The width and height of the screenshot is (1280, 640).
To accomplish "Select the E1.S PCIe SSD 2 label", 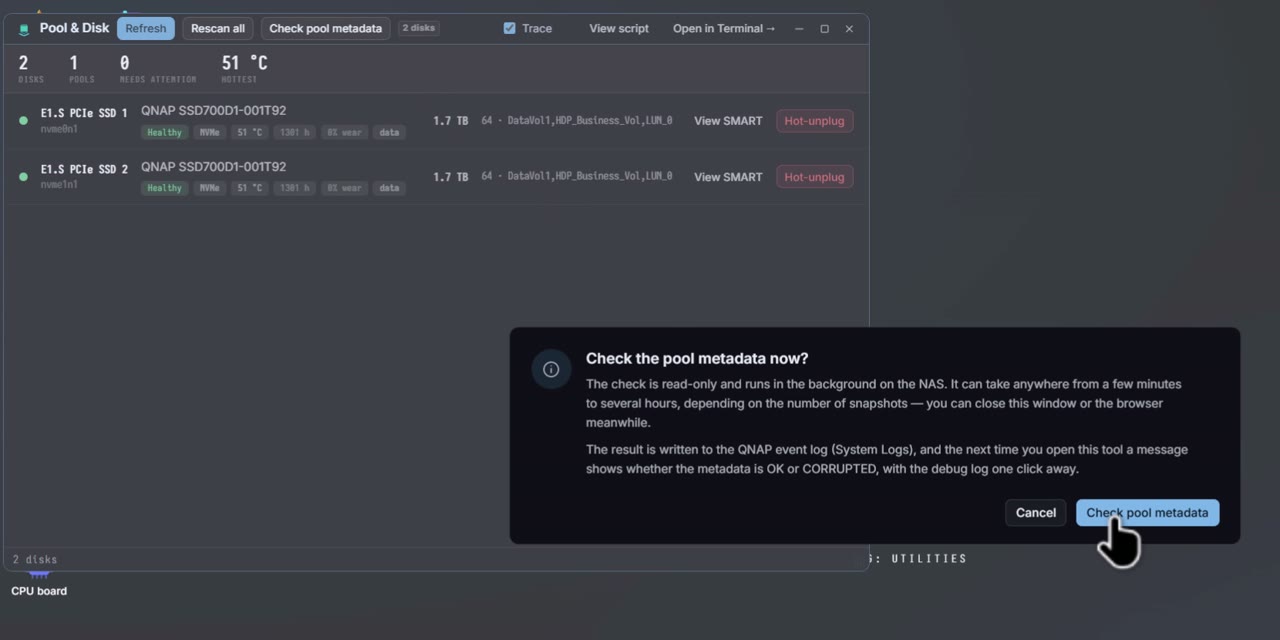I will 84,169.
